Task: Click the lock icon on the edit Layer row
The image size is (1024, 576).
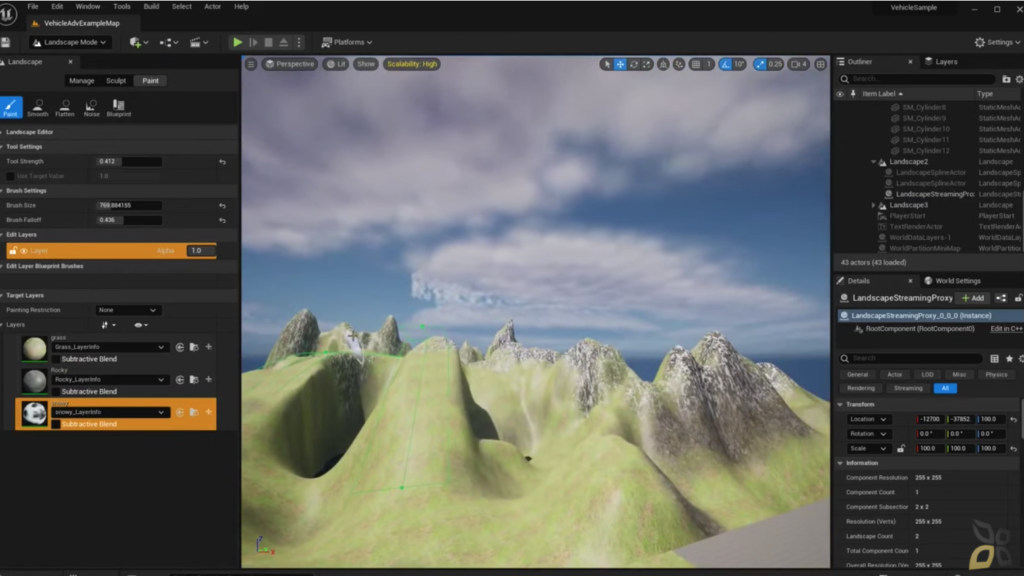Action: pos(13,251)
